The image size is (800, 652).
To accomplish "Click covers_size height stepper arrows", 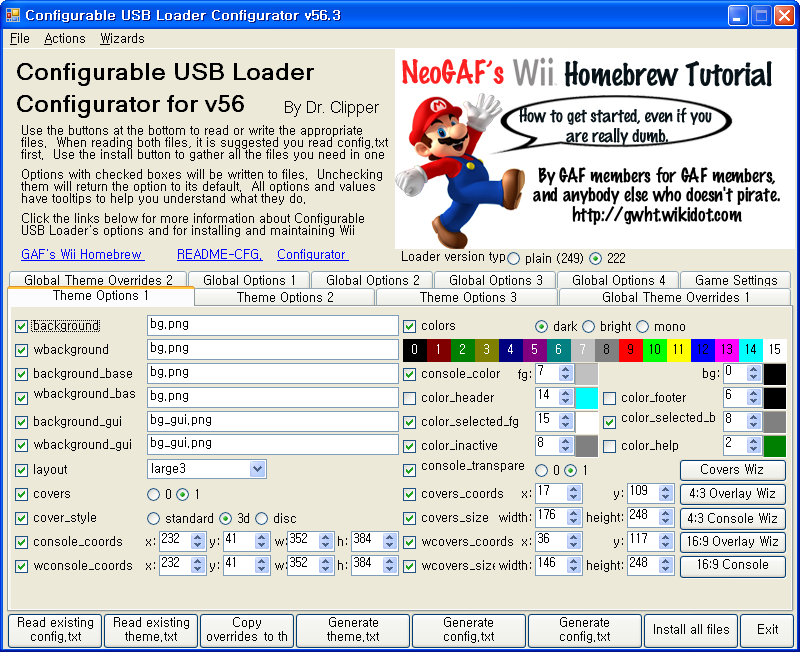I will [x=665, y=517].
